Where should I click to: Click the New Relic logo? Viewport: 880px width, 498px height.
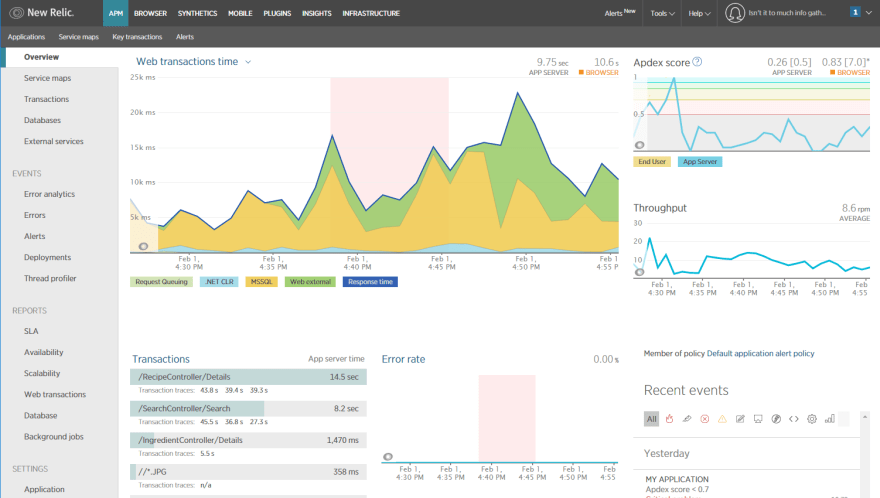pyautogui.click(x=42, y=12)
